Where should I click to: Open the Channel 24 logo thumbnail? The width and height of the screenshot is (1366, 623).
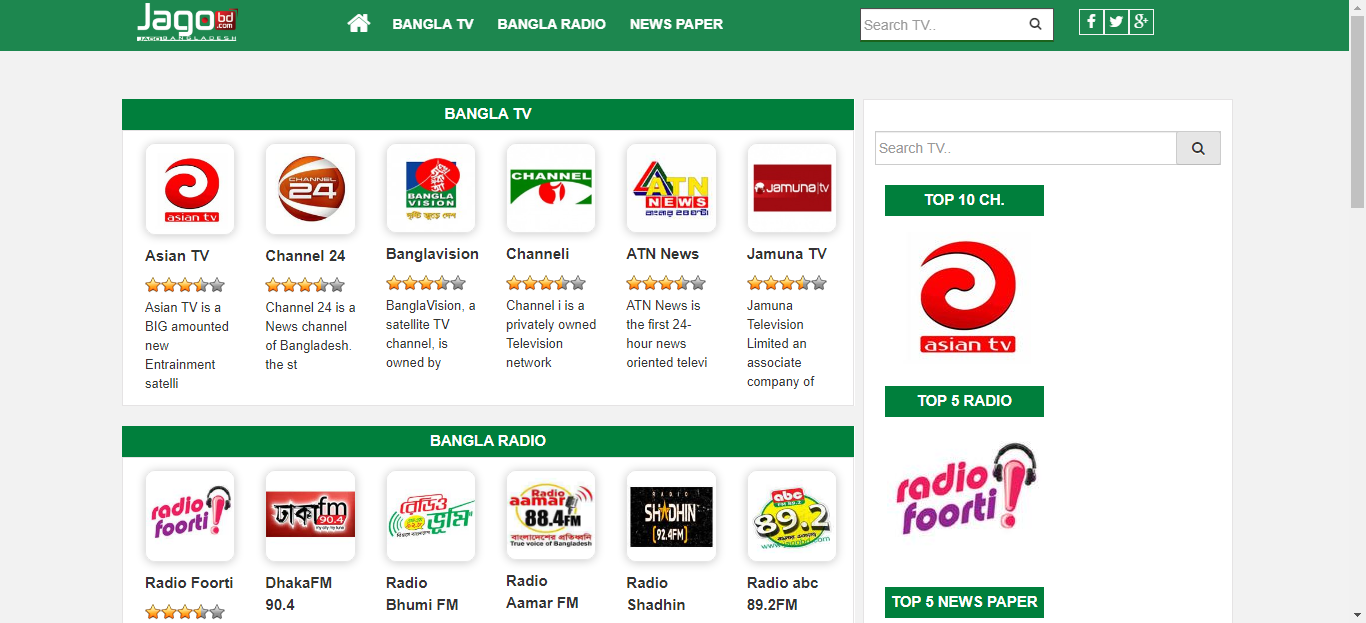310,188
